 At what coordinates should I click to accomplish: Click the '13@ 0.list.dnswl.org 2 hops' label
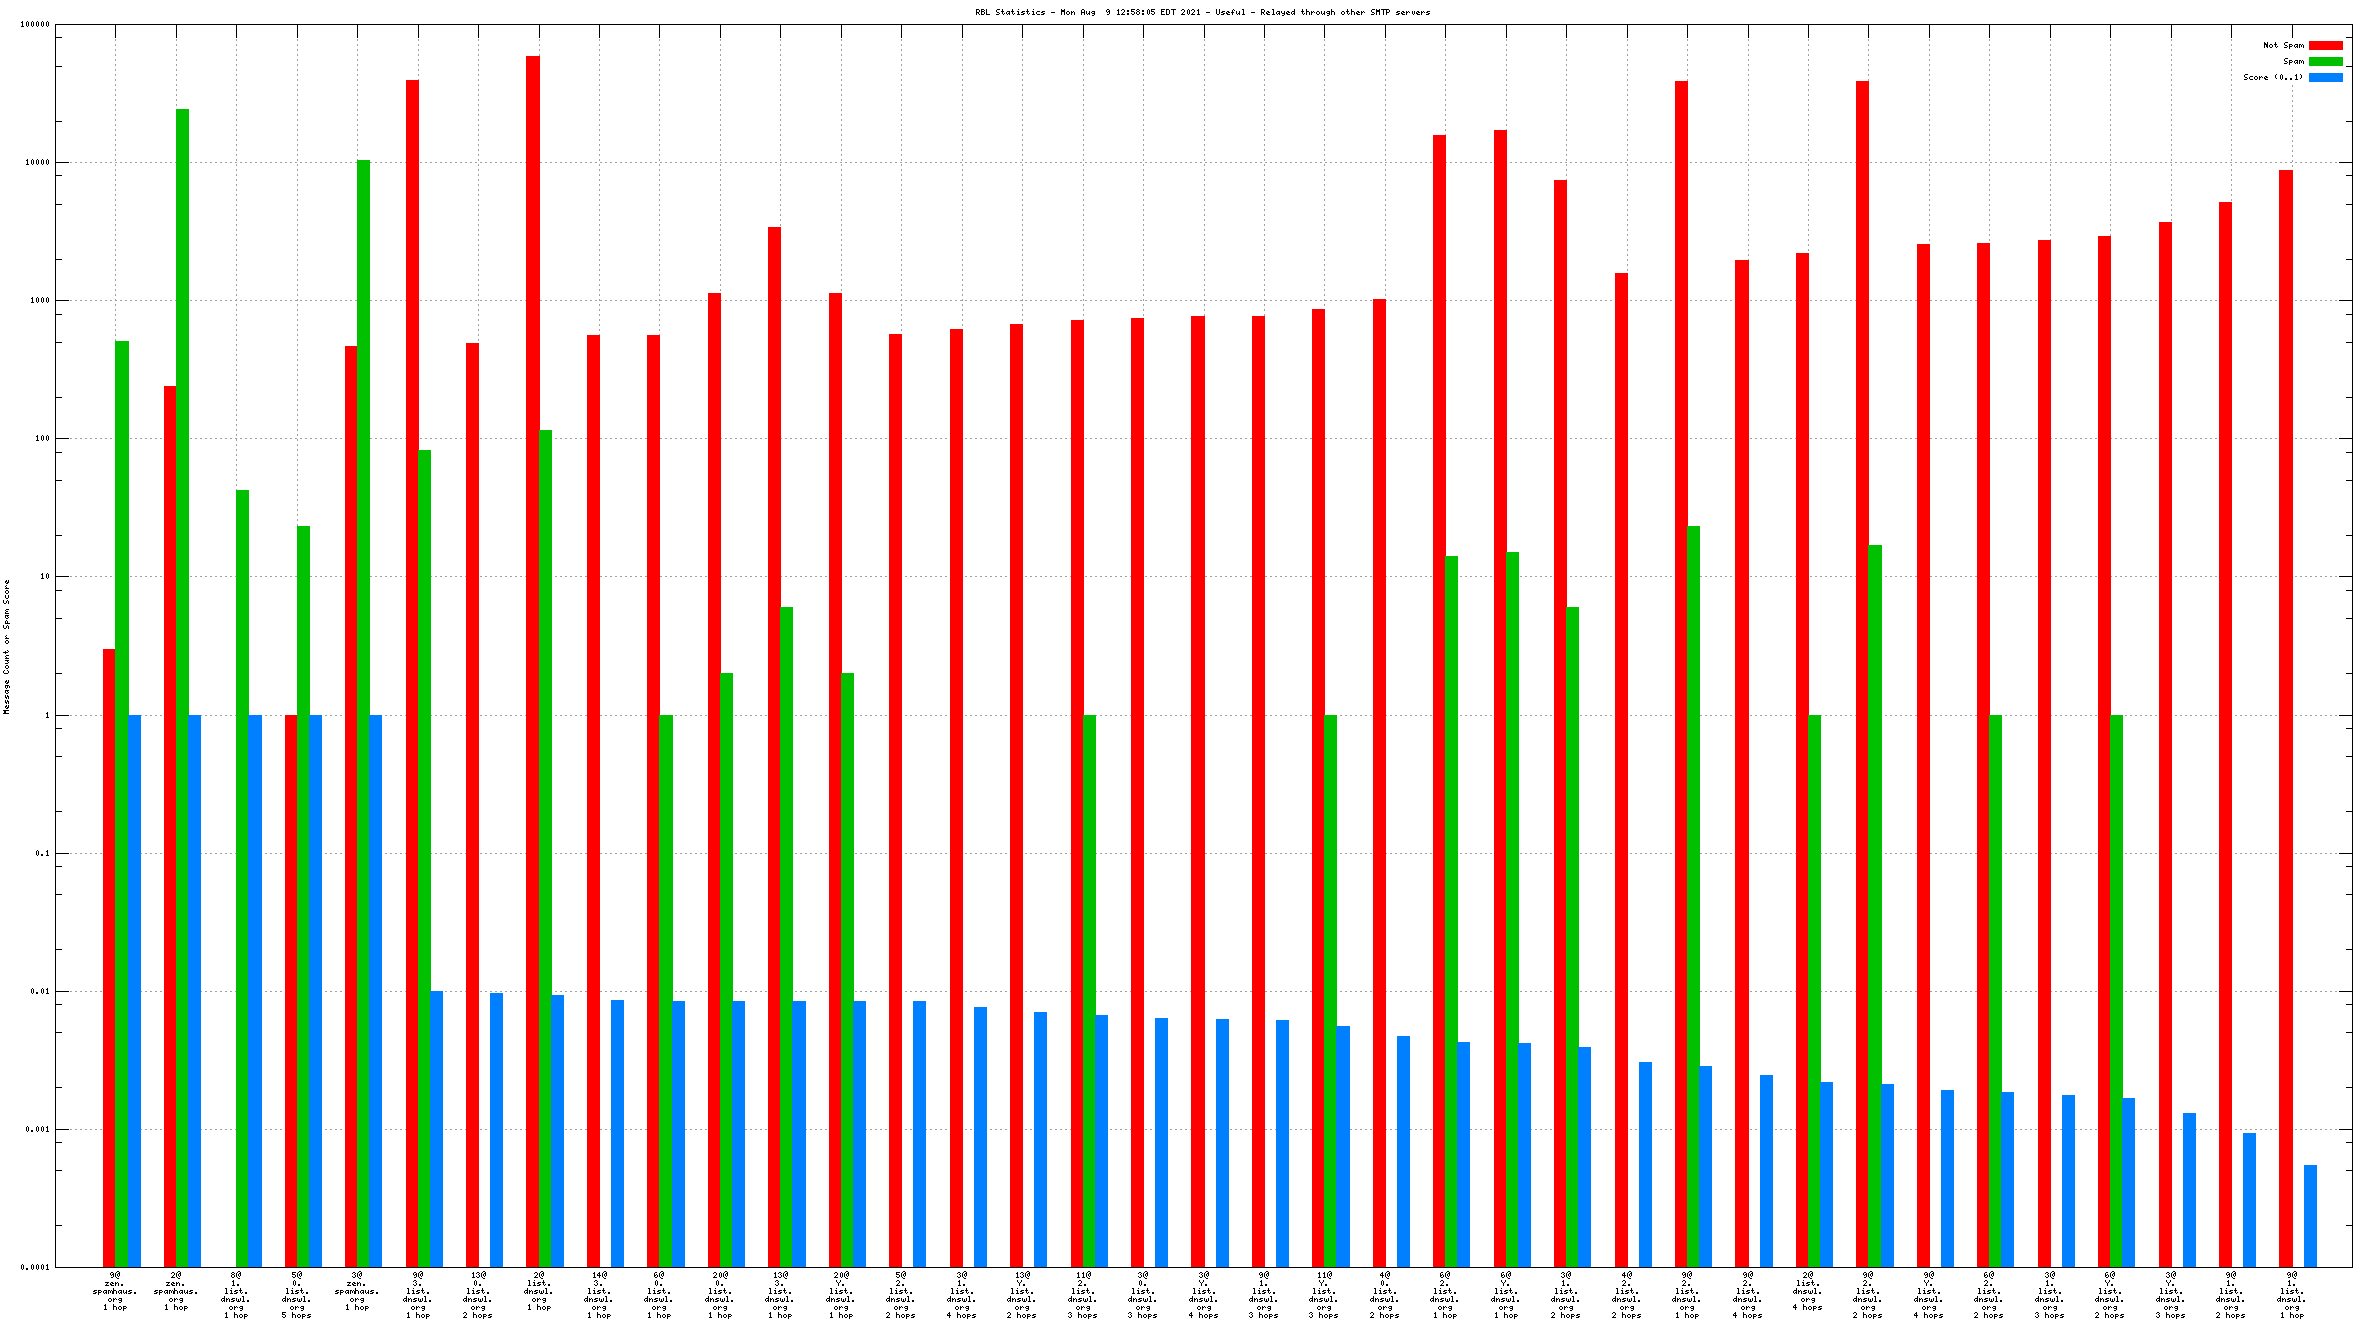[x=478, y=1295]
